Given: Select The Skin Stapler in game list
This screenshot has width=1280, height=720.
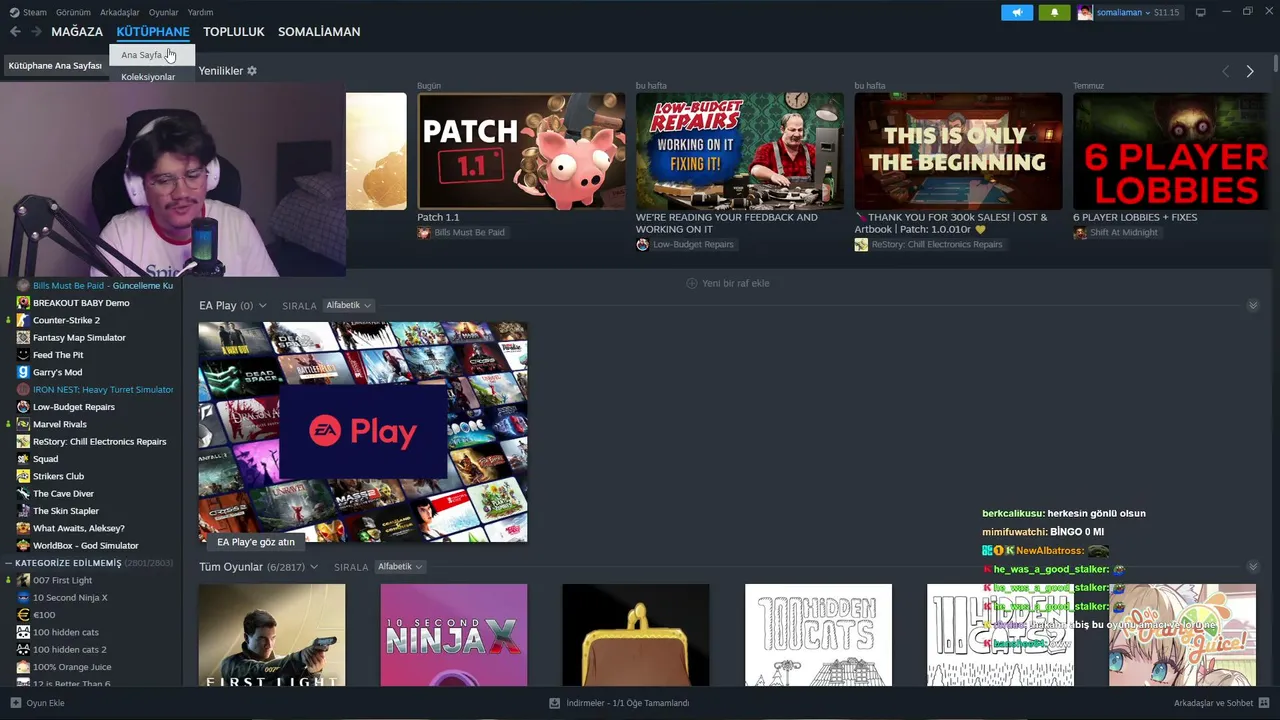Looking at the screenshot, I should pyautogui.click(x=66, y=511).
